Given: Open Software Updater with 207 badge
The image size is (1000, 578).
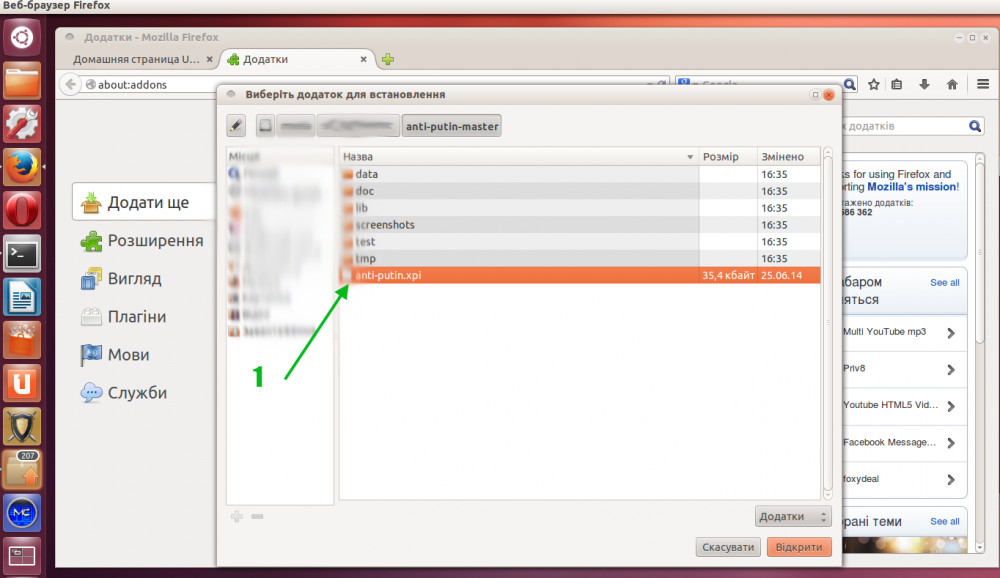Looking at the screenshot, I should pos(22,470).
